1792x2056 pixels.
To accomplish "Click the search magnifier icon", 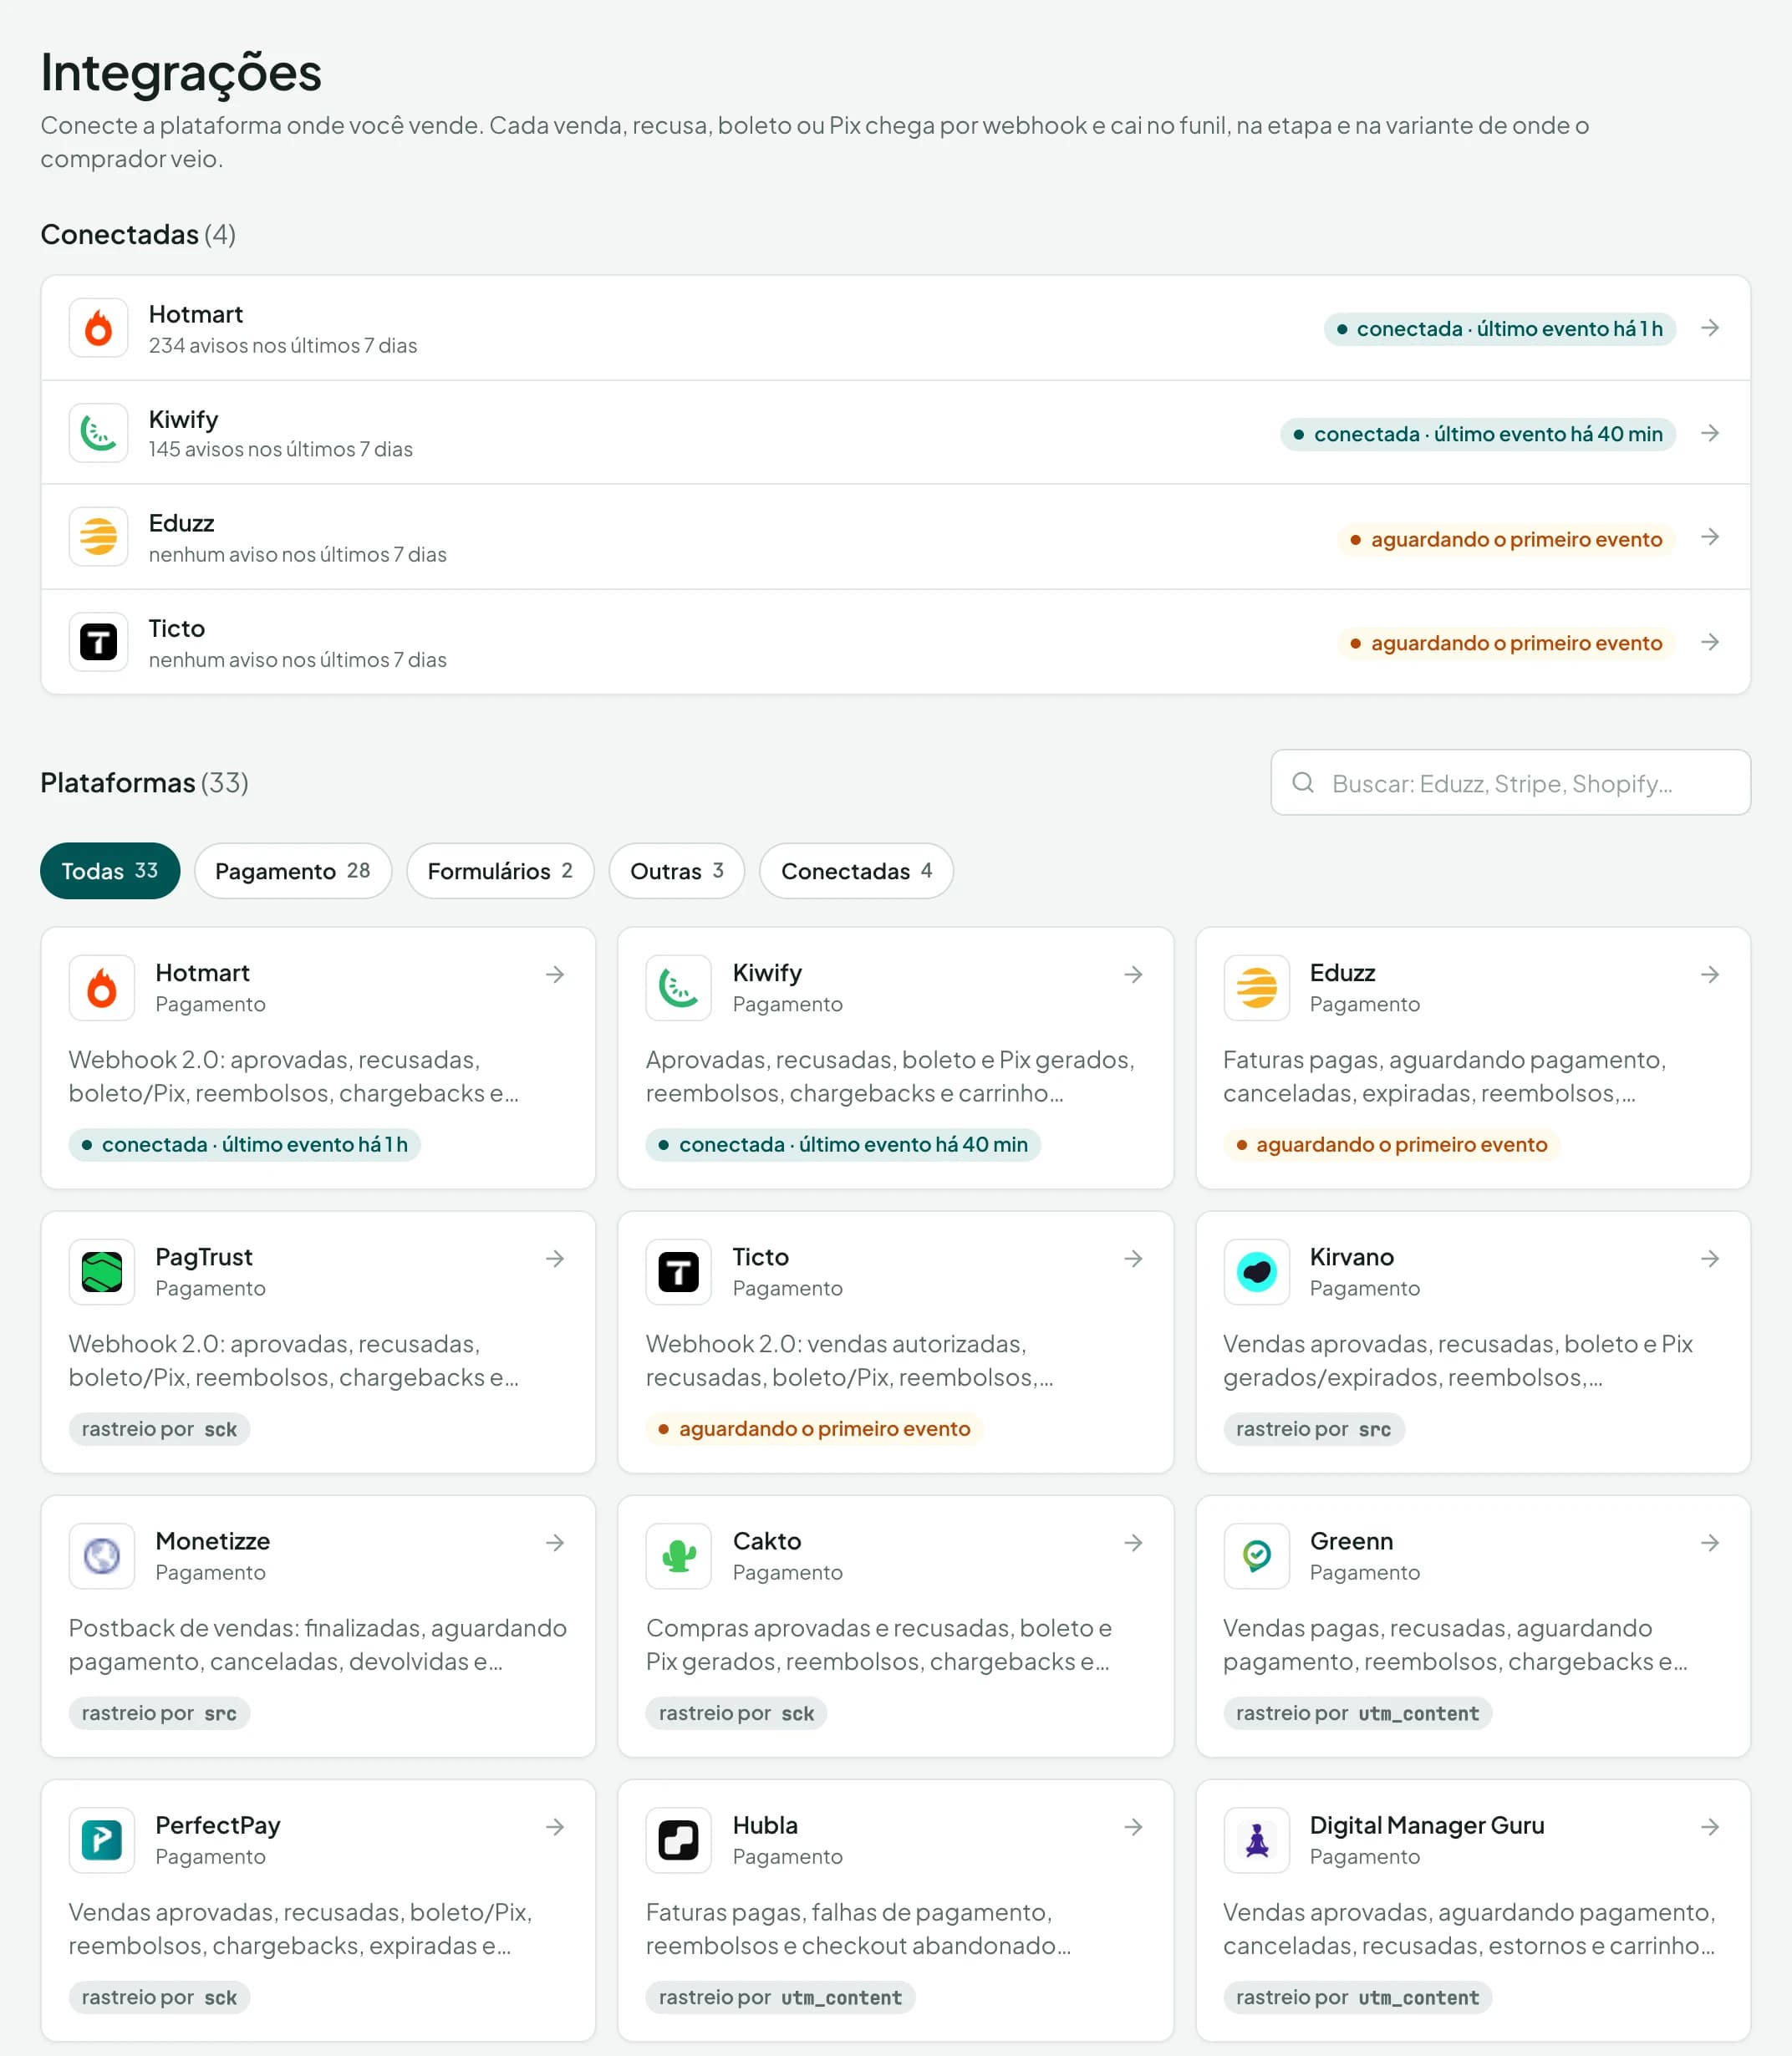I will click(x=1303, y=783).
